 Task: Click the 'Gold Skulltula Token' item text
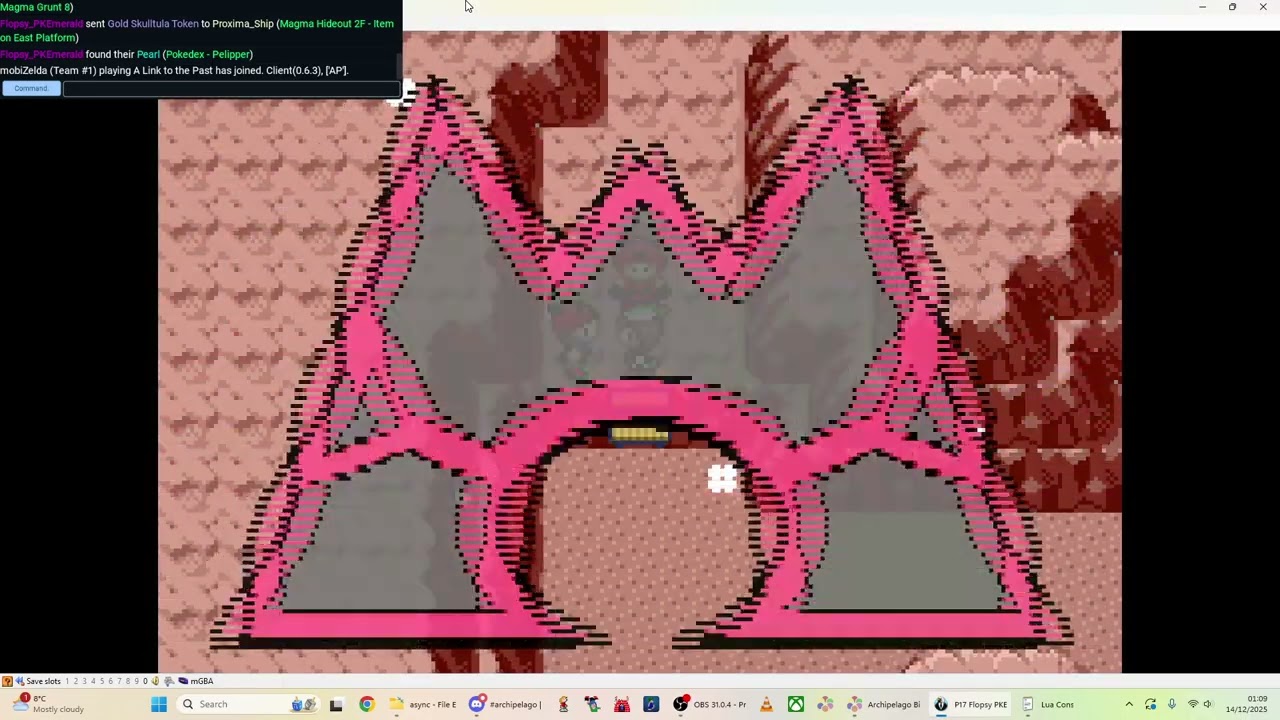pos(153,24)
